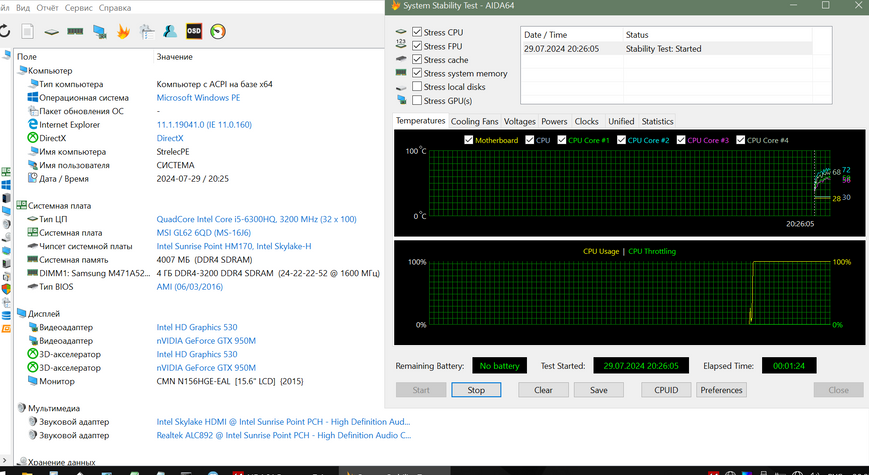
Task: Enable Stress GPU(s) checkbox
Action: (417, 100)
